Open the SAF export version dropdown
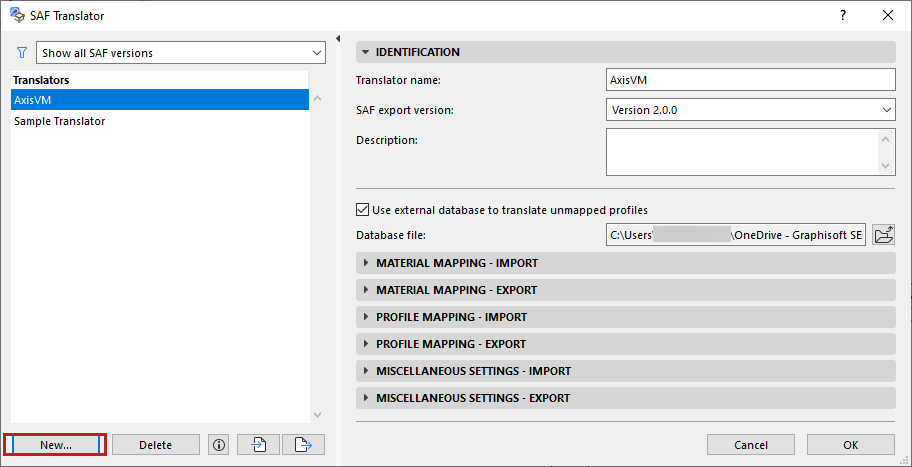This screenshot has width=912, height=467. [750, 110]
